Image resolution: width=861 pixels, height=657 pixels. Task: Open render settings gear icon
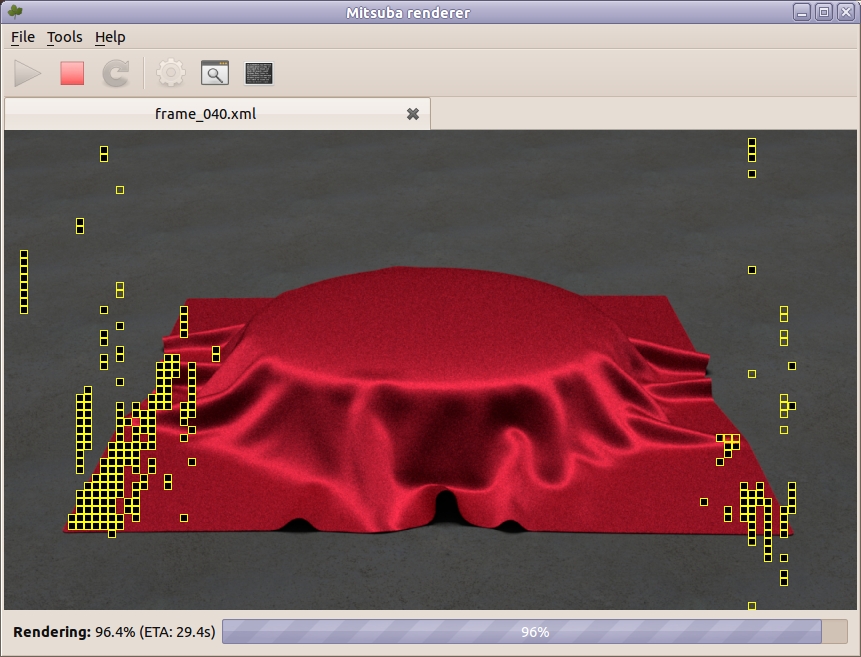pyautogui.click(x=172, y=73)
